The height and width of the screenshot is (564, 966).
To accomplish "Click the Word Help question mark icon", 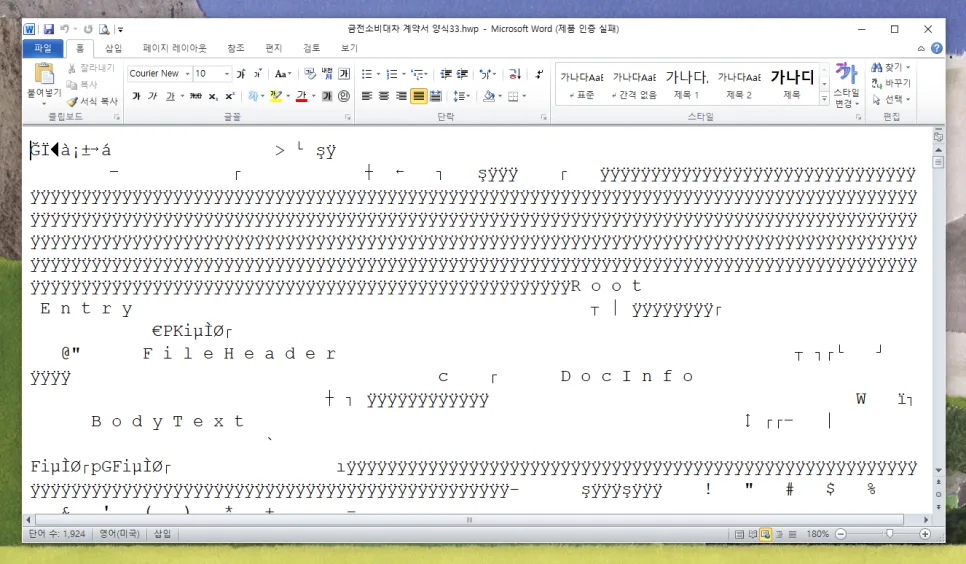I will [x=936, y=48].
